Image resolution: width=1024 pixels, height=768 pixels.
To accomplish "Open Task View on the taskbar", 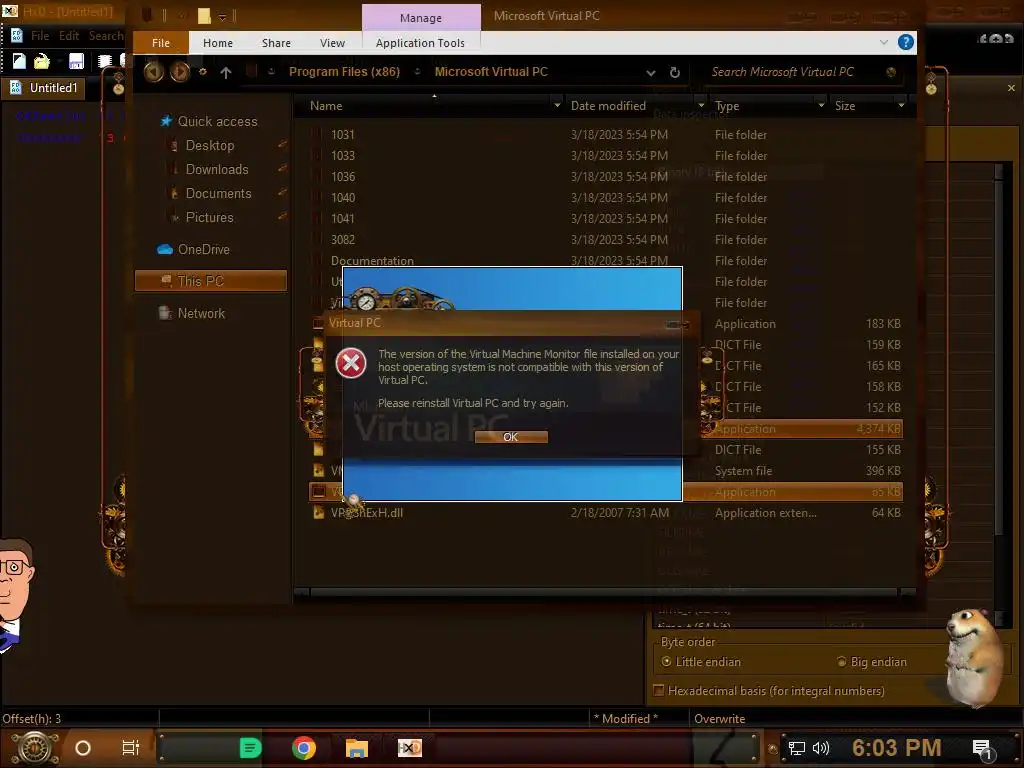I will 131,748.
